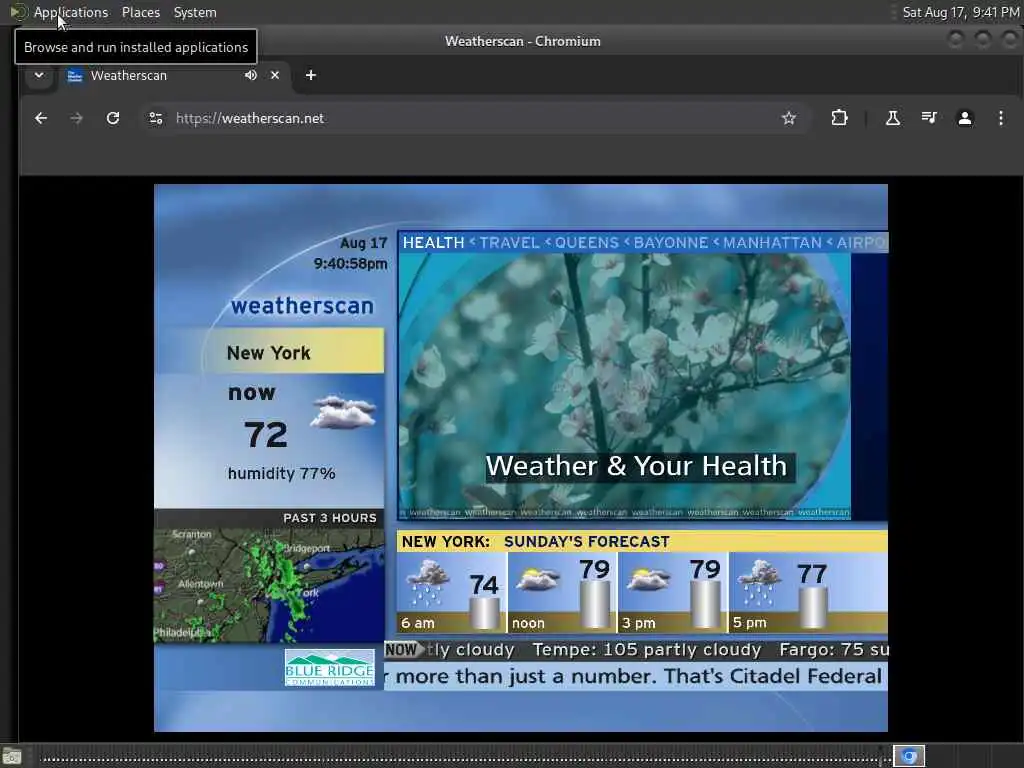Click the partly cloudy icon beside now
The width and height of the screenshot is (1024, 768).
pos(344,412)
